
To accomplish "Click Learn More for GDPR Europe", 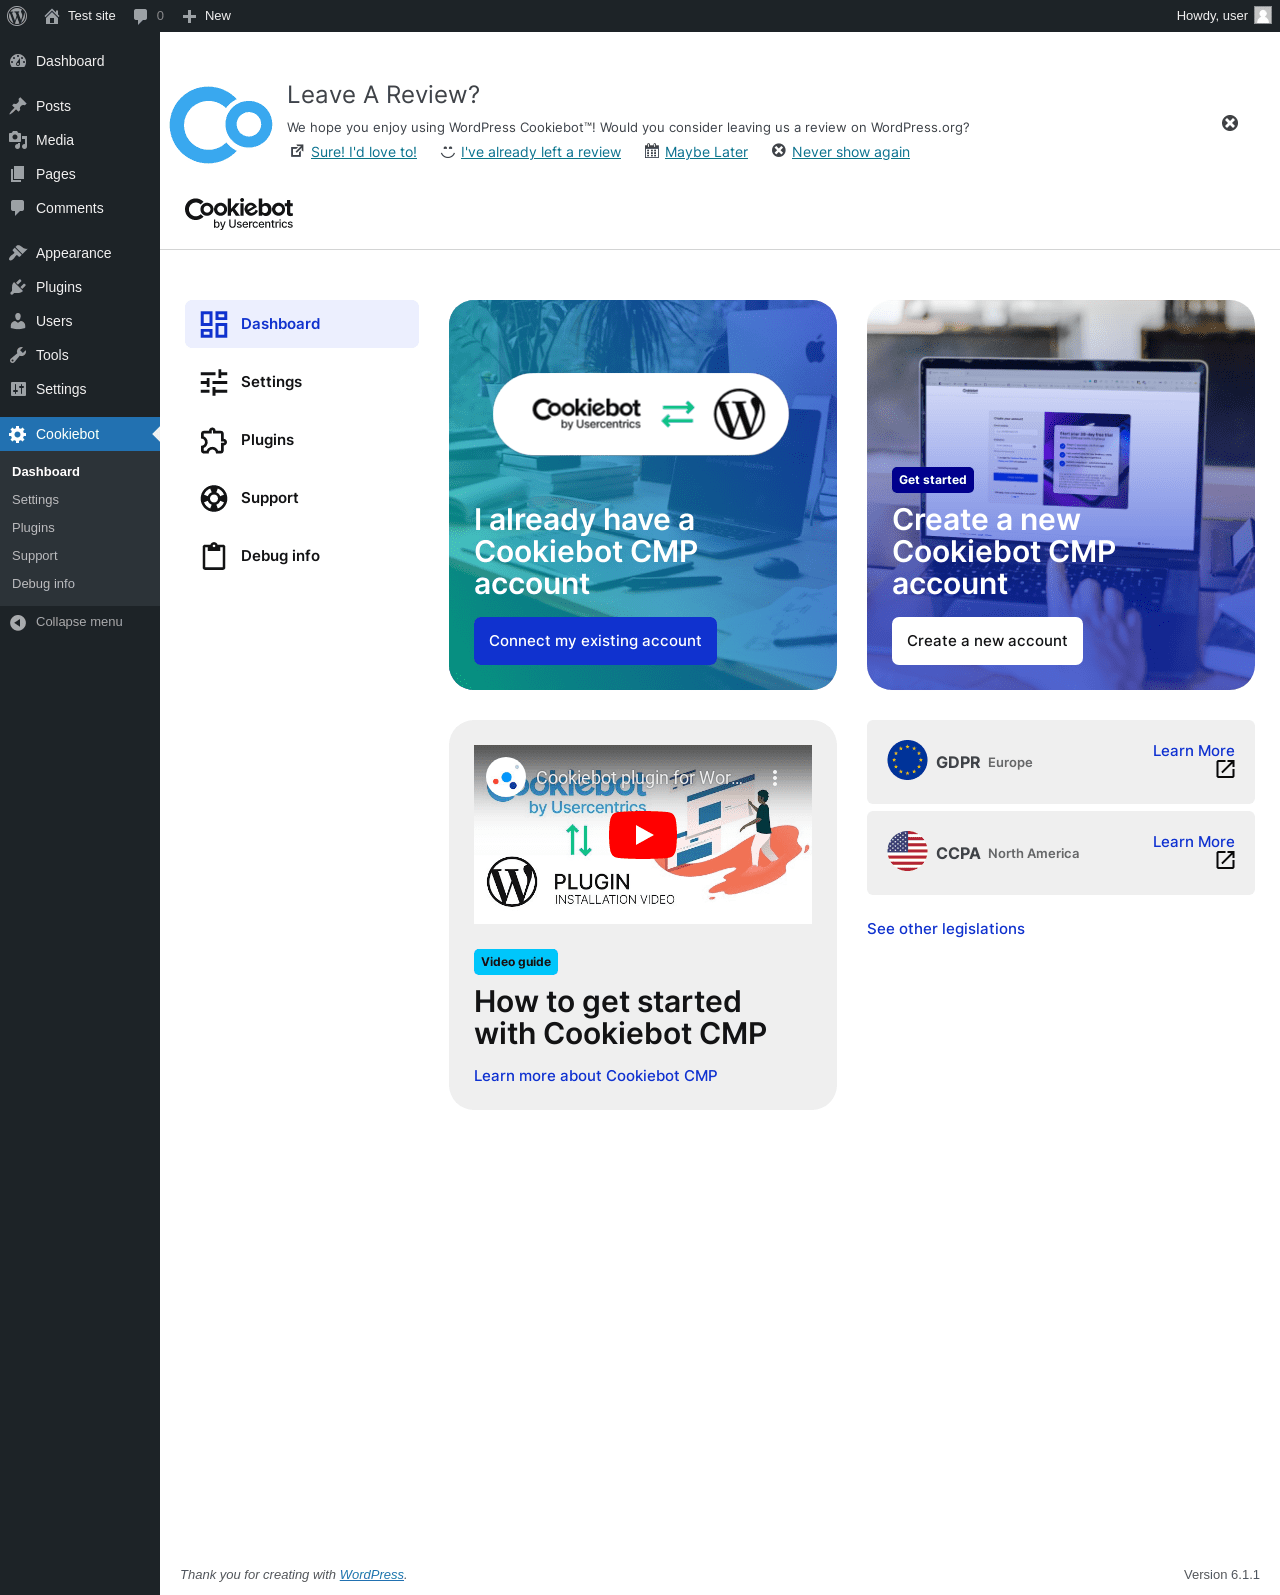I will point(1193,751).
